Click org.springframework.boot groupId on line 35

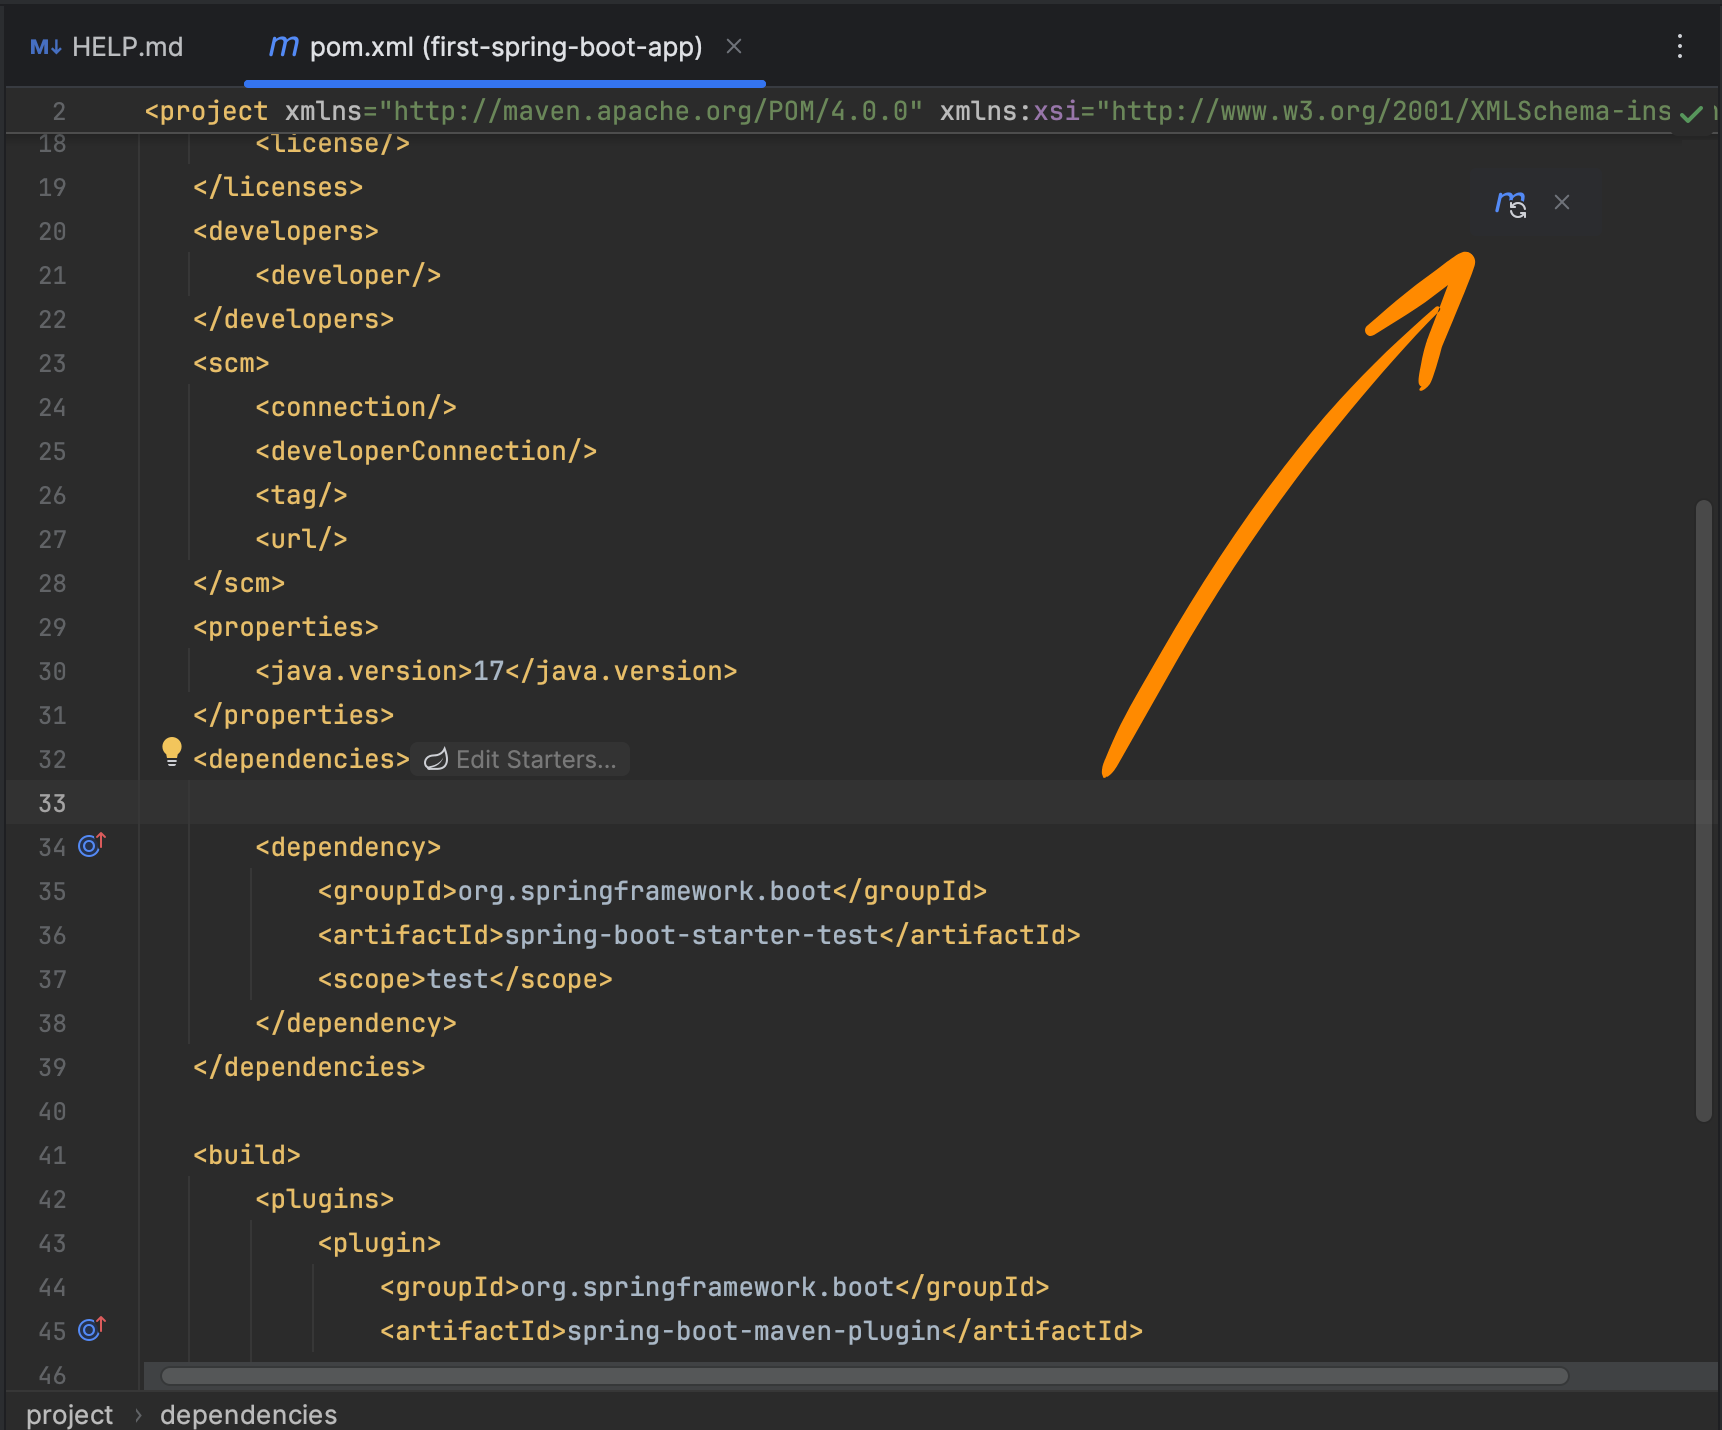[x=645, y=891]
